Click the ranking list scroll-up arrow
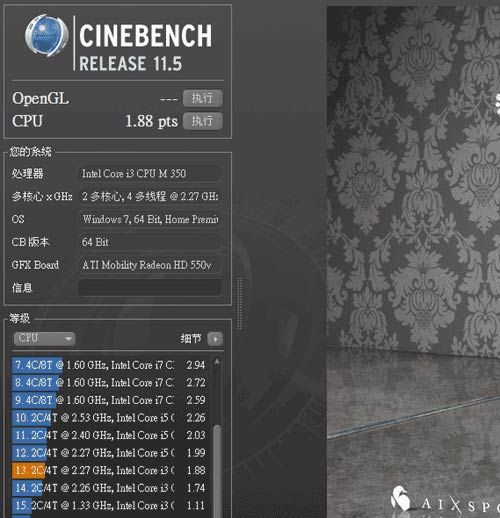Image resolution: width=500 pixels, height=518 pixels. 217,361
